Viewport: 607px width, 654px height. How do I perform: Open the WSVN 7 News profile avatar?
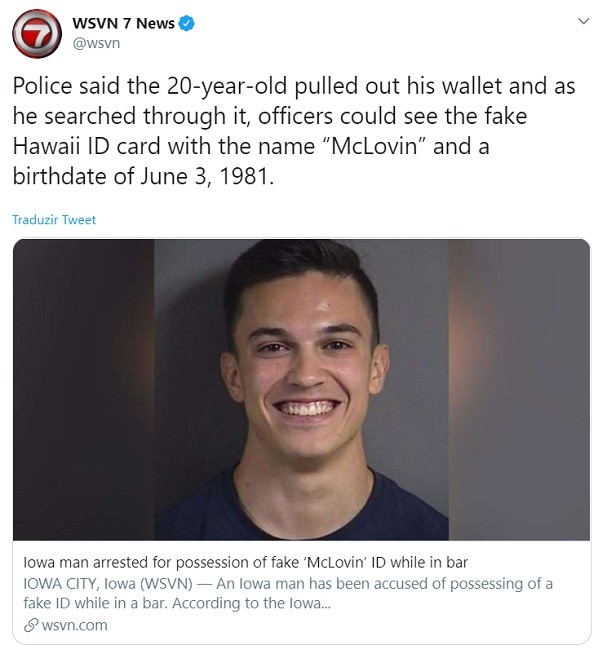pyautogui.click(x=37, y=33)
